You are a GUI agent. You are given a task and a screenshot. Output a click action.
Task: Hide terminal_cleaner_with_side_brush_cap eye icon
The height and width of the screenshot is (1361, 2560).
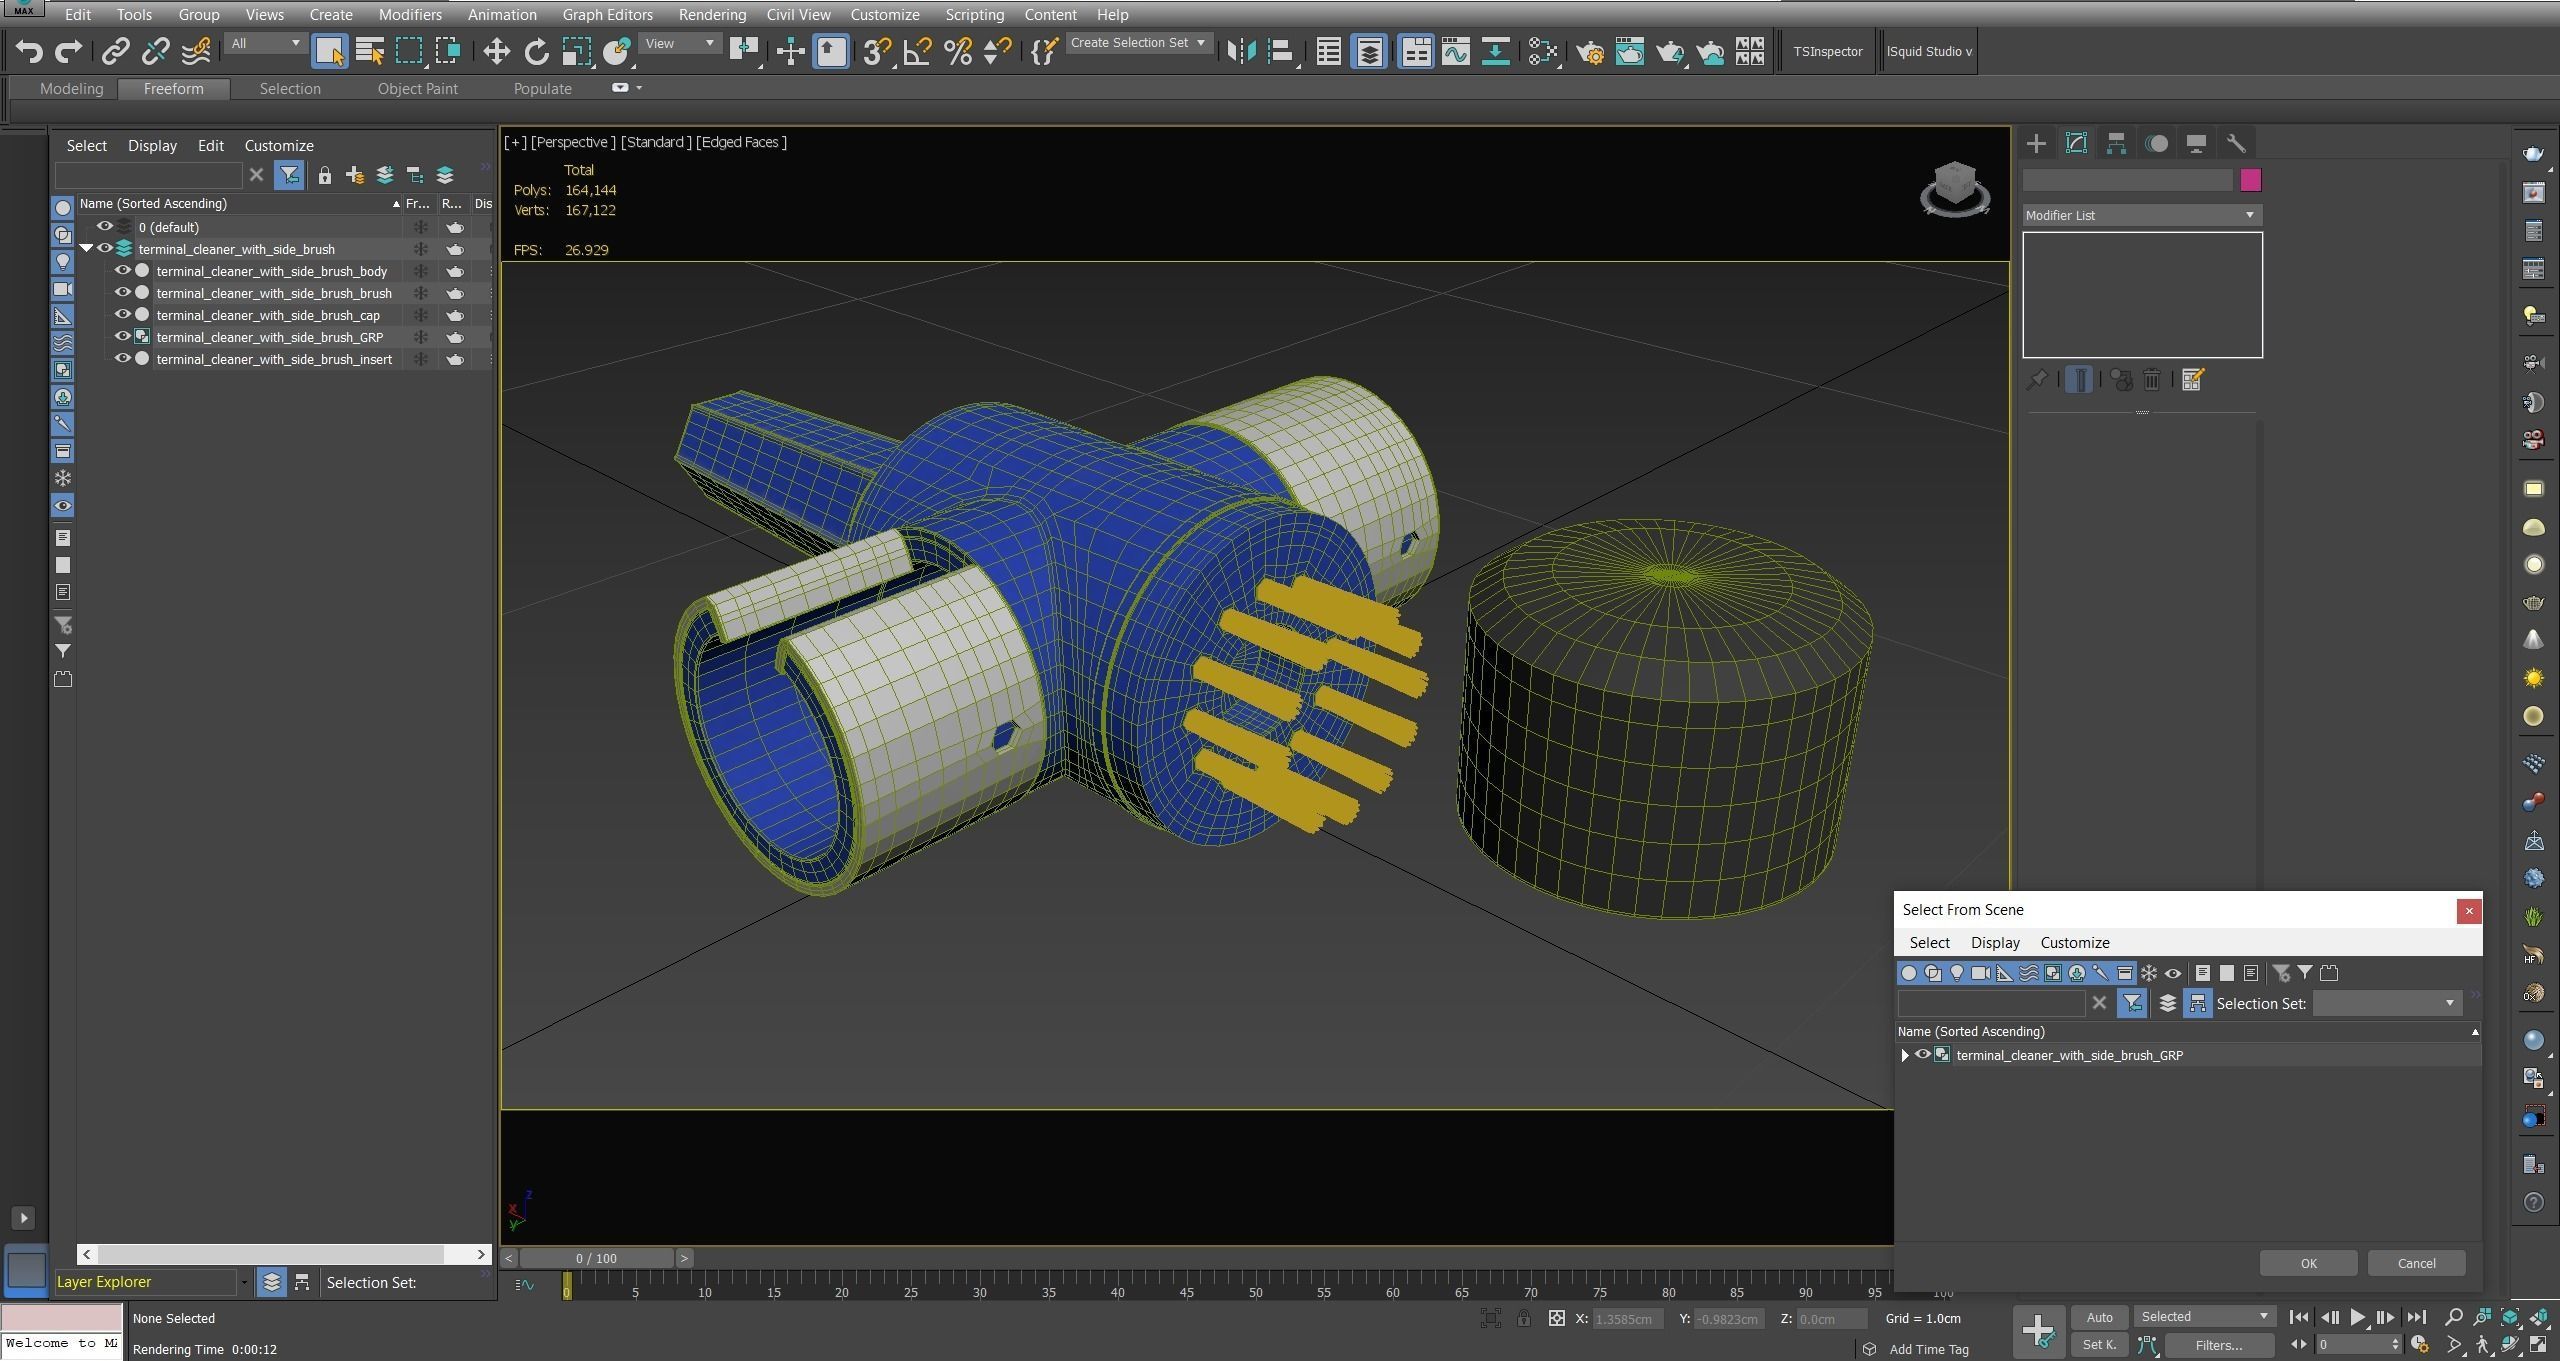click(x=122, y=315)
